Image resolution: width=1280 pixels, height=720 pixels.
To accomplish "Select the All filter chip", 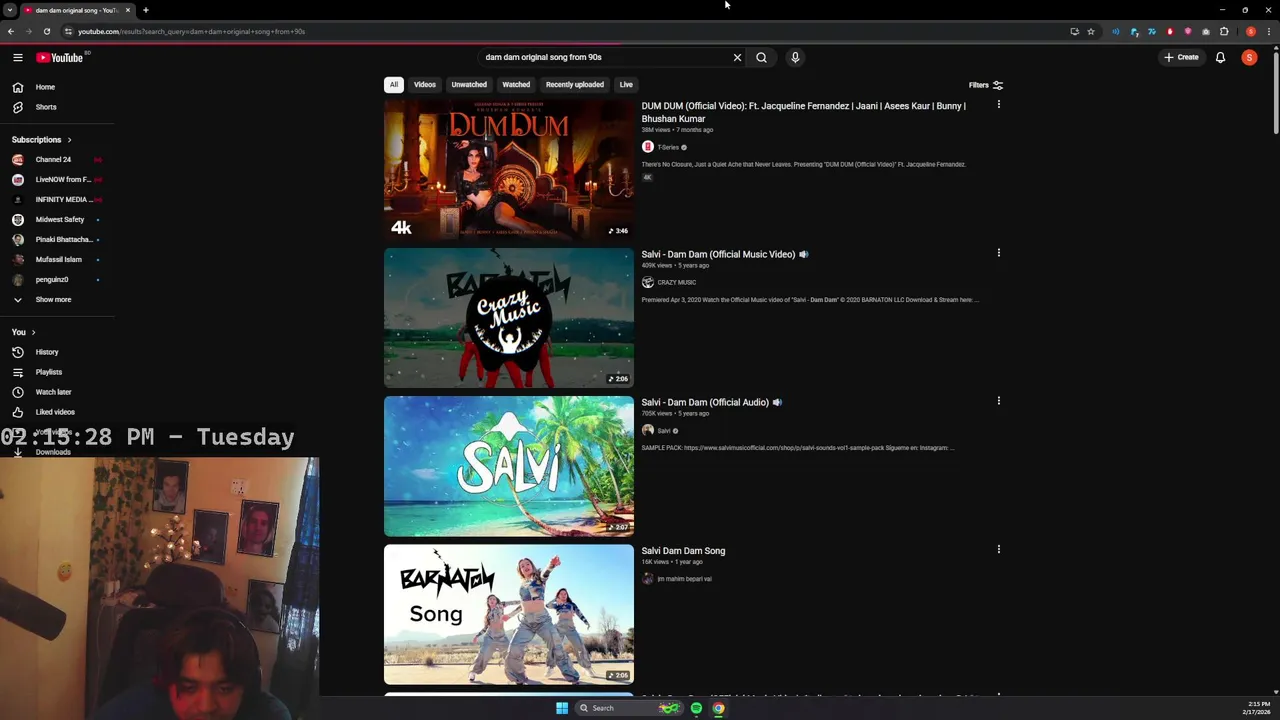I will pos(394,85).
